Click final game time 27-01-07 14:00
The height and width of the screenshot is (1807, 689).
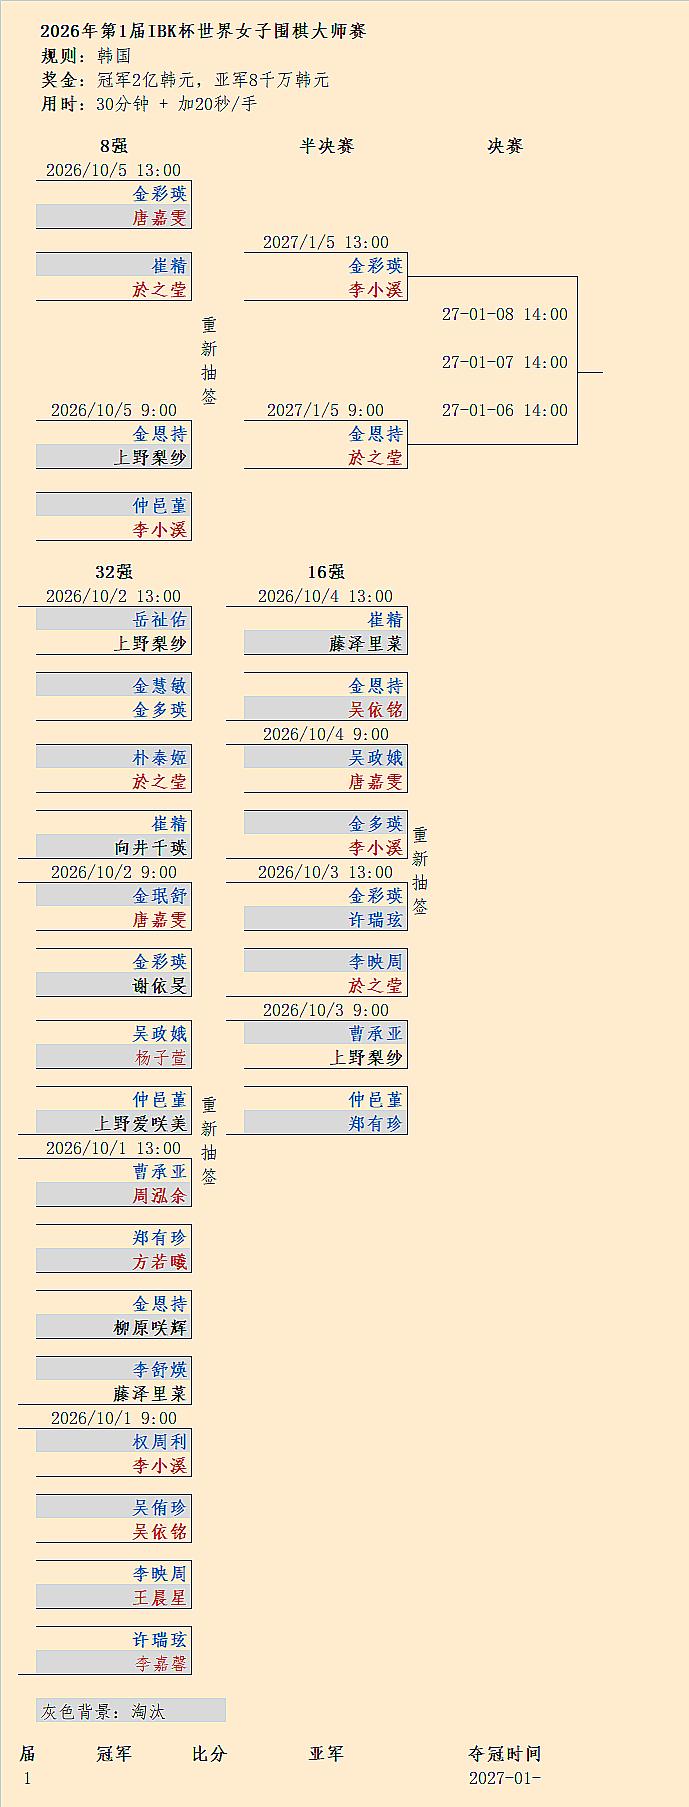pyautogui.click(x=505, y=362)
